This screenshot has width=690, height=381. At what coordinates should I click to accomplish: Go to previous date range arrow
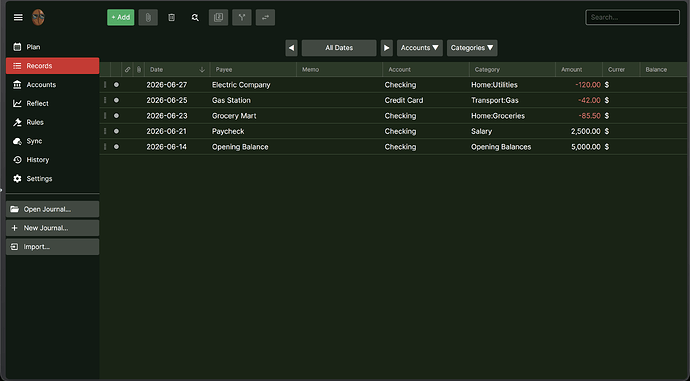tap(291, 48)
